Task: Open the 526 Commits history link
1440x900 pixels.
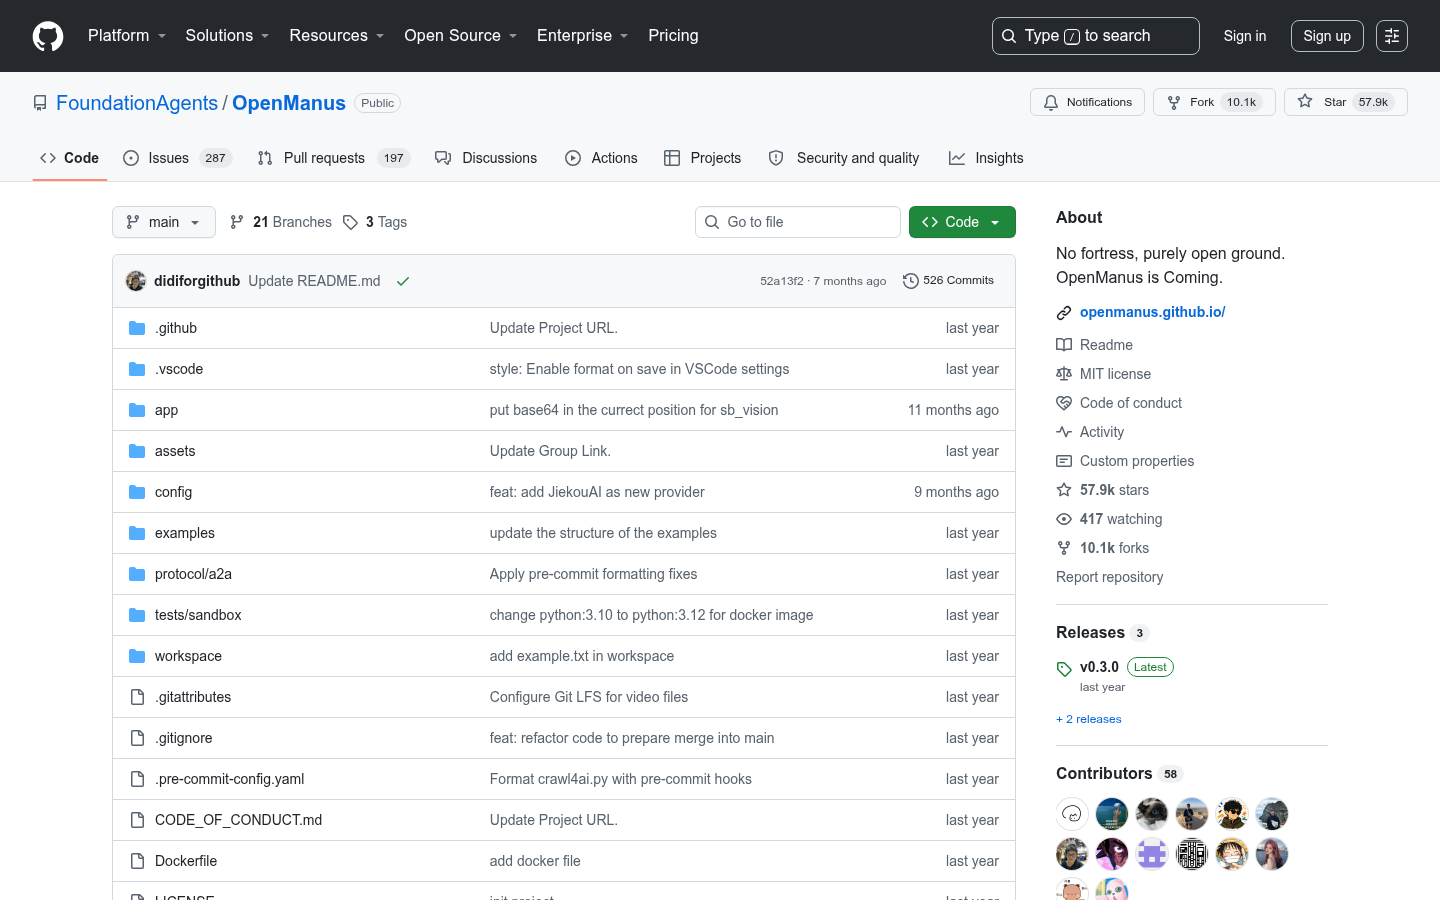Action: tap(948, 281)
